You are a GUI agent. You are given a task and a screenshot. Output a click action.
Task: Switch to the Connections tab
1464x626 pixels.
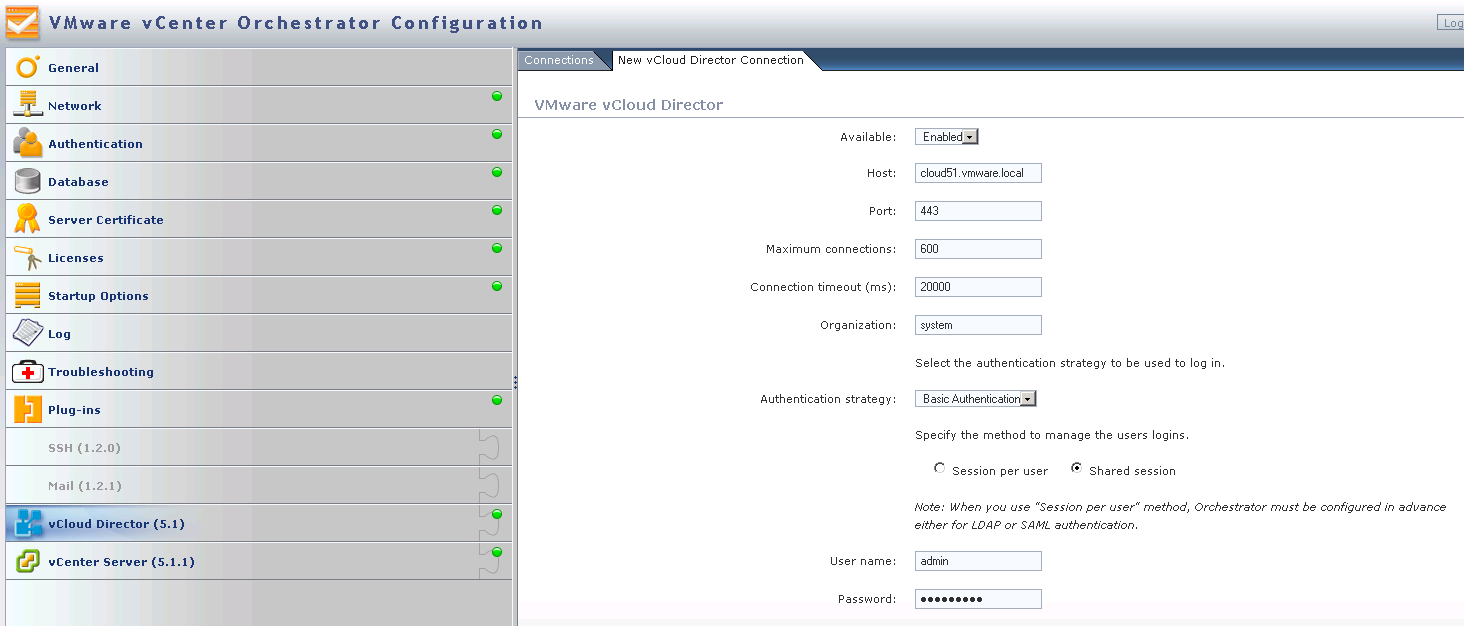558,60
